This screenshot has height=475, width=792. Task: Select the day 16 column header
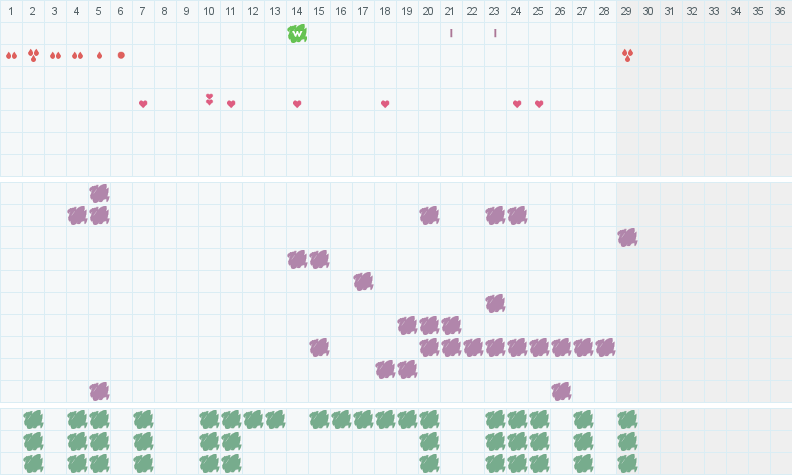click(341, 11)
